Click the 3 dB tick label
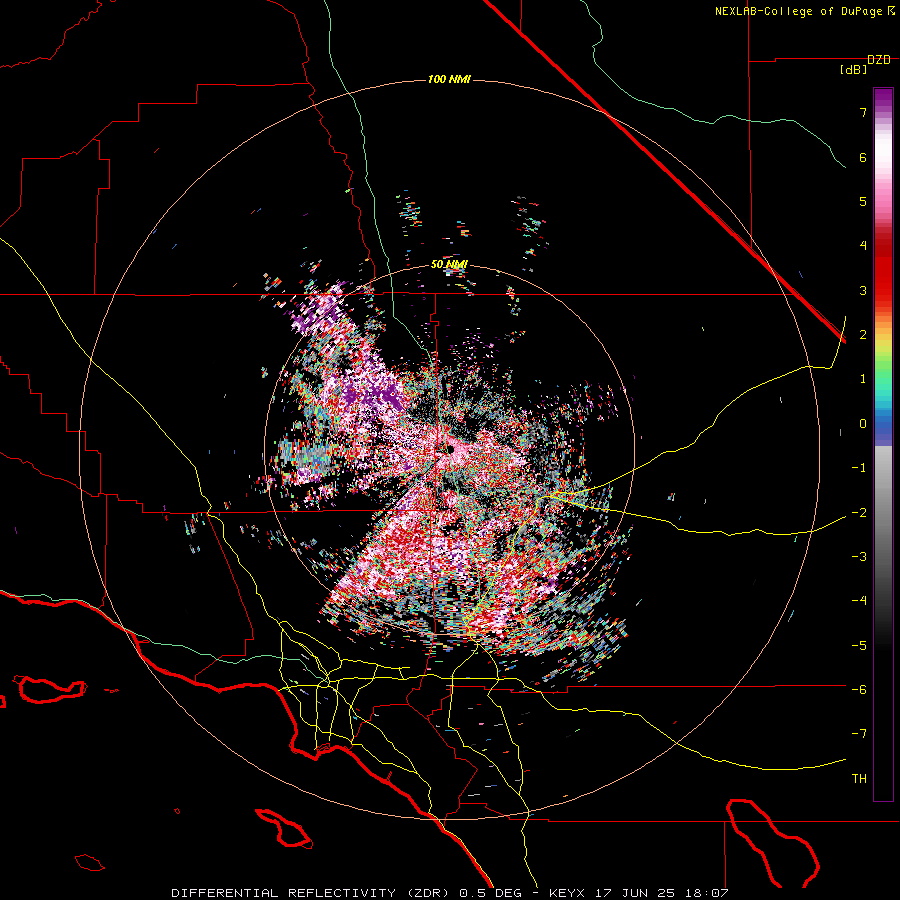The width and height of the screenshot is (900, 900). pyautogui.click(x=863, y=290)
